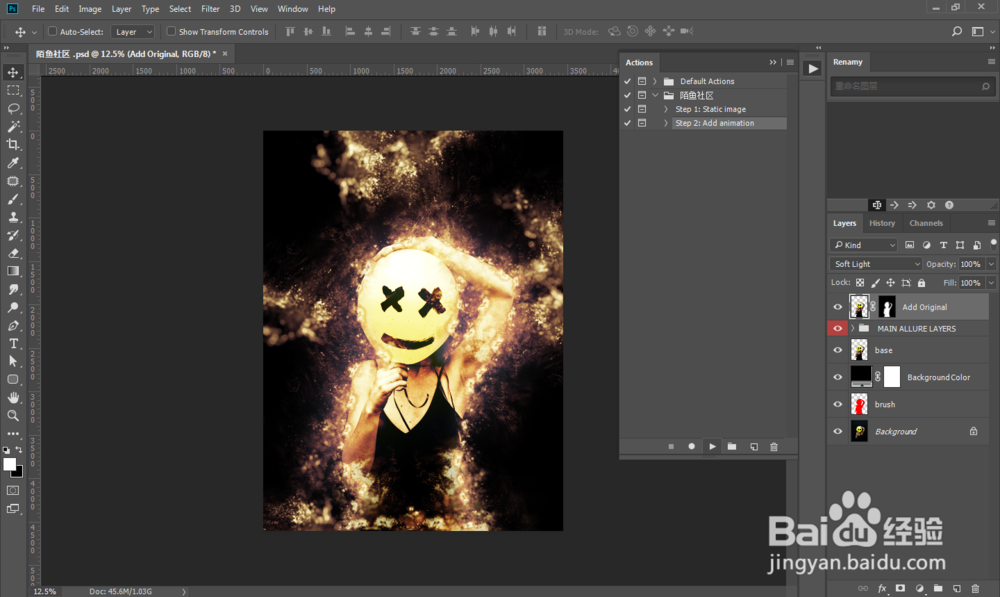Select the Pen tool
The height and width of the screenshot is (597, 1000).
point(13,325)
